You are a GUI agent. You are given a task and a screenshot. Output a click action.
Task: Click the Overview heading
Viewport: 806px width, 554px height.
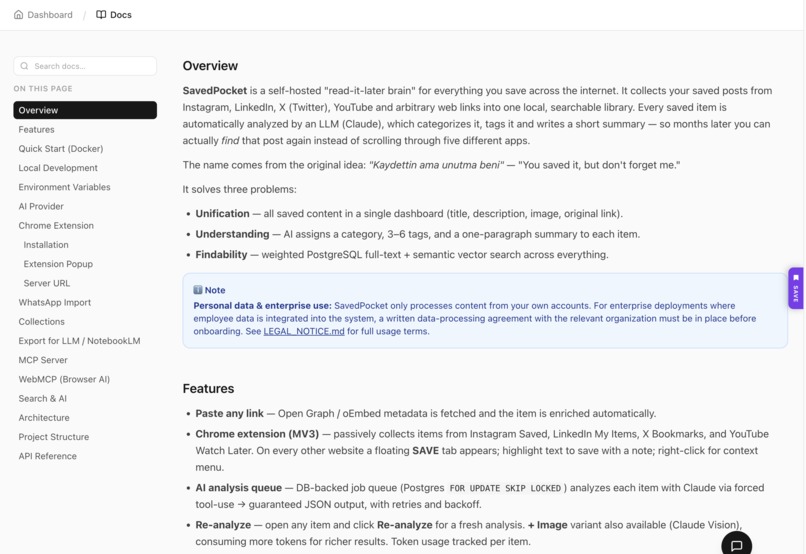[210, 66]
